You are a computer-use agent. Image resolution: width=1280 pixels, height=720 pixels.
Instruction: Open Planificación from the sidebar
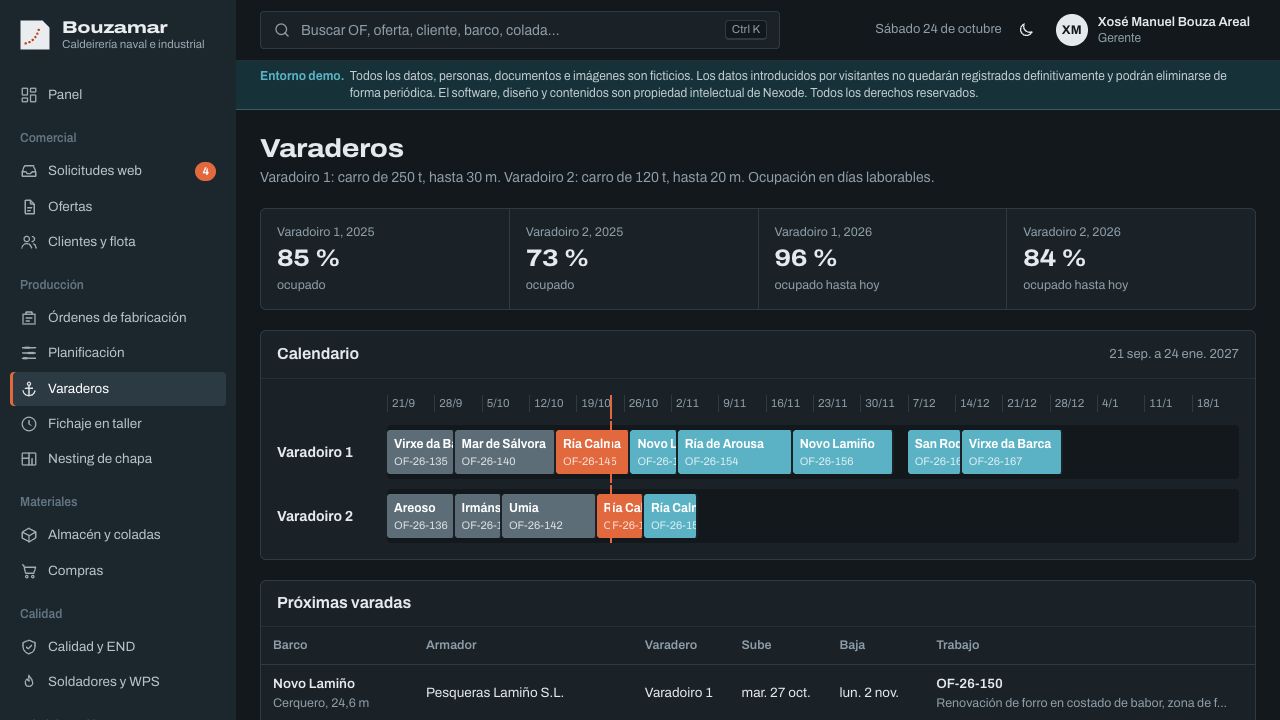tap(118, 353)
